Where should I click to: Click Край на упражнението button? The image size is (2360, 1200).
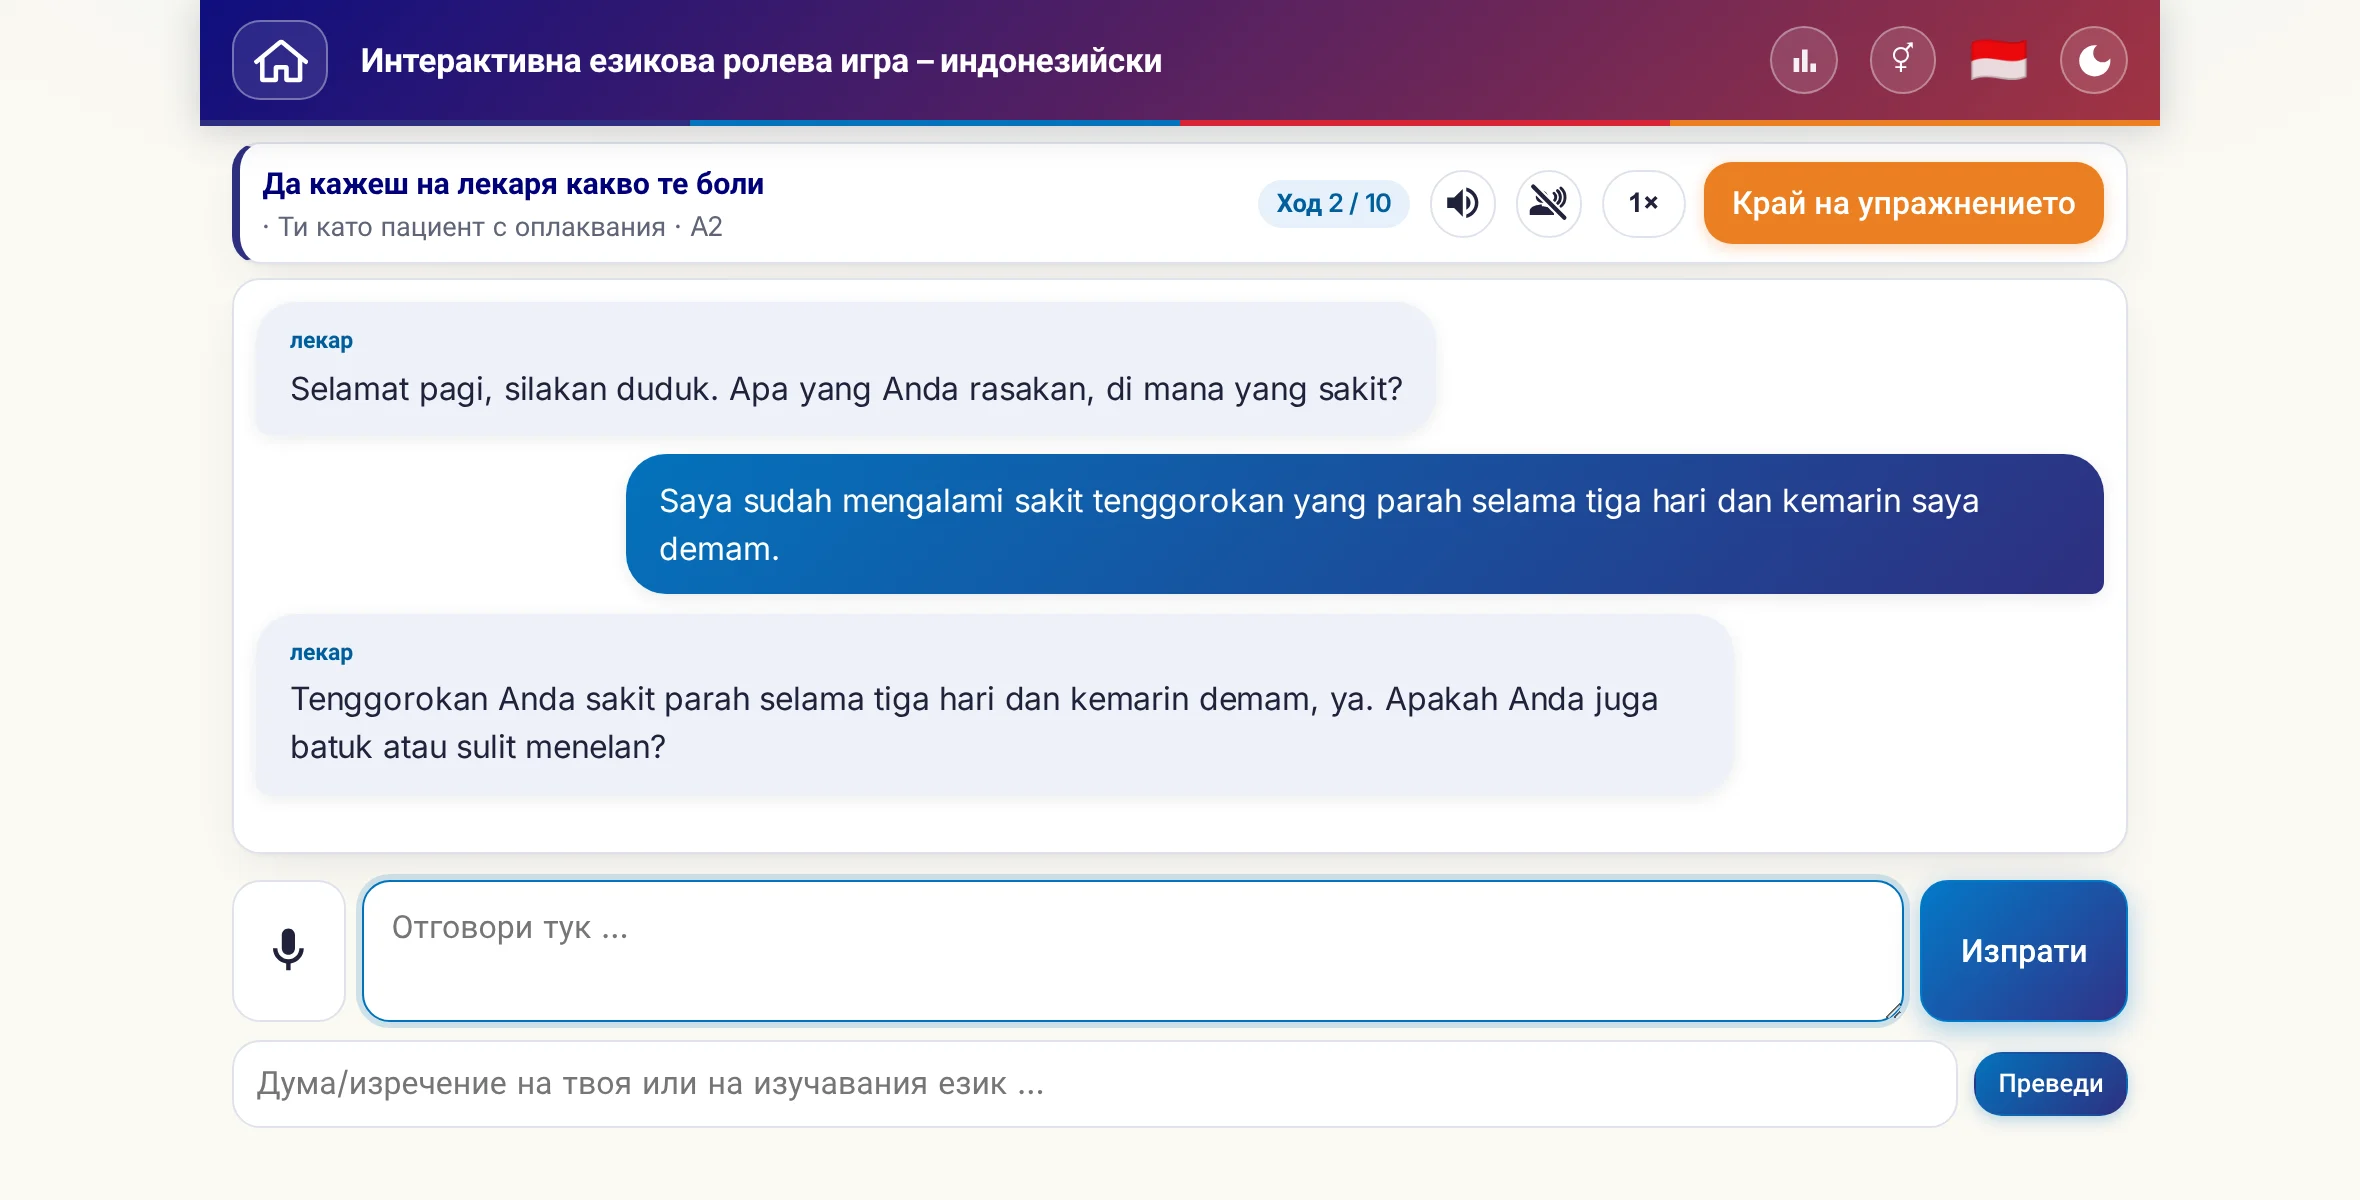coord(1904,203)
